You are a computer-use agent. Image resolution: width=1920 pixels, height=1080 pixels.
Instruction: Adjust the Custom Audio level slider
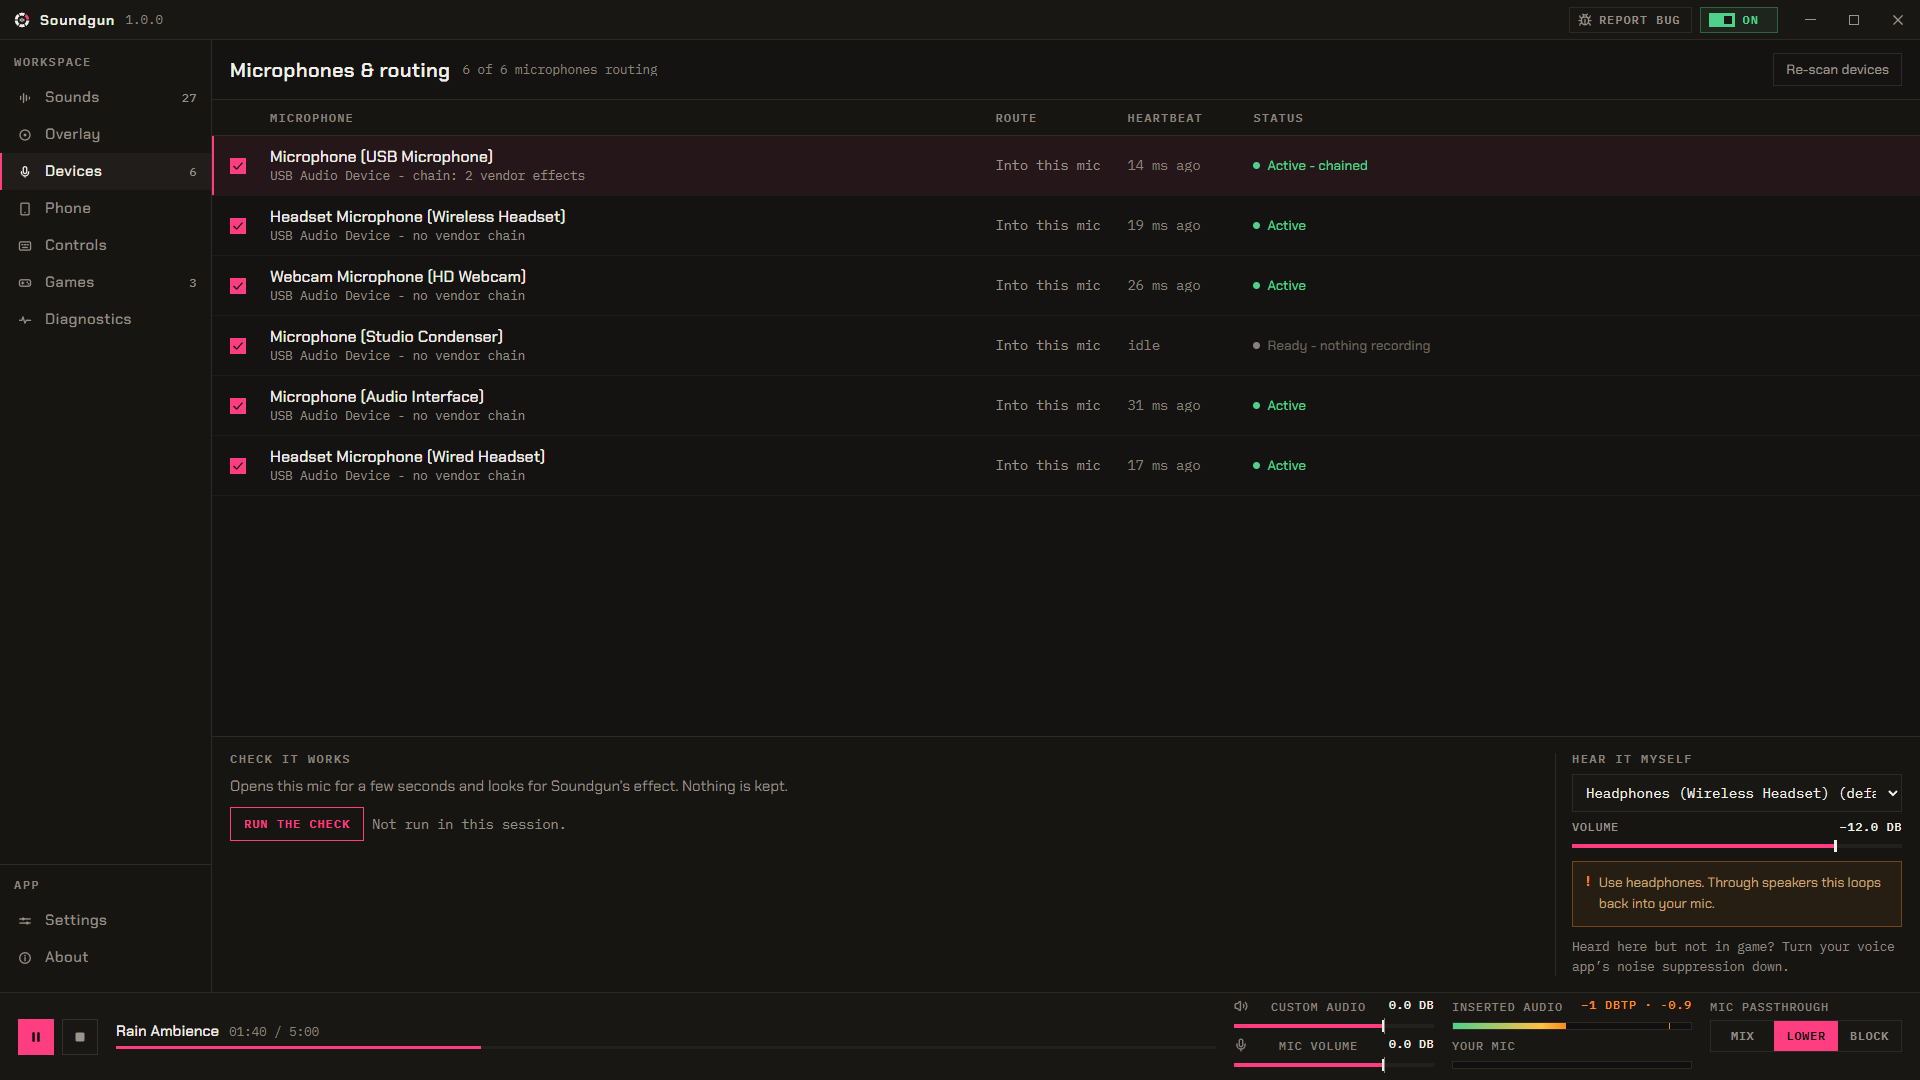tap(1333, 1026)
